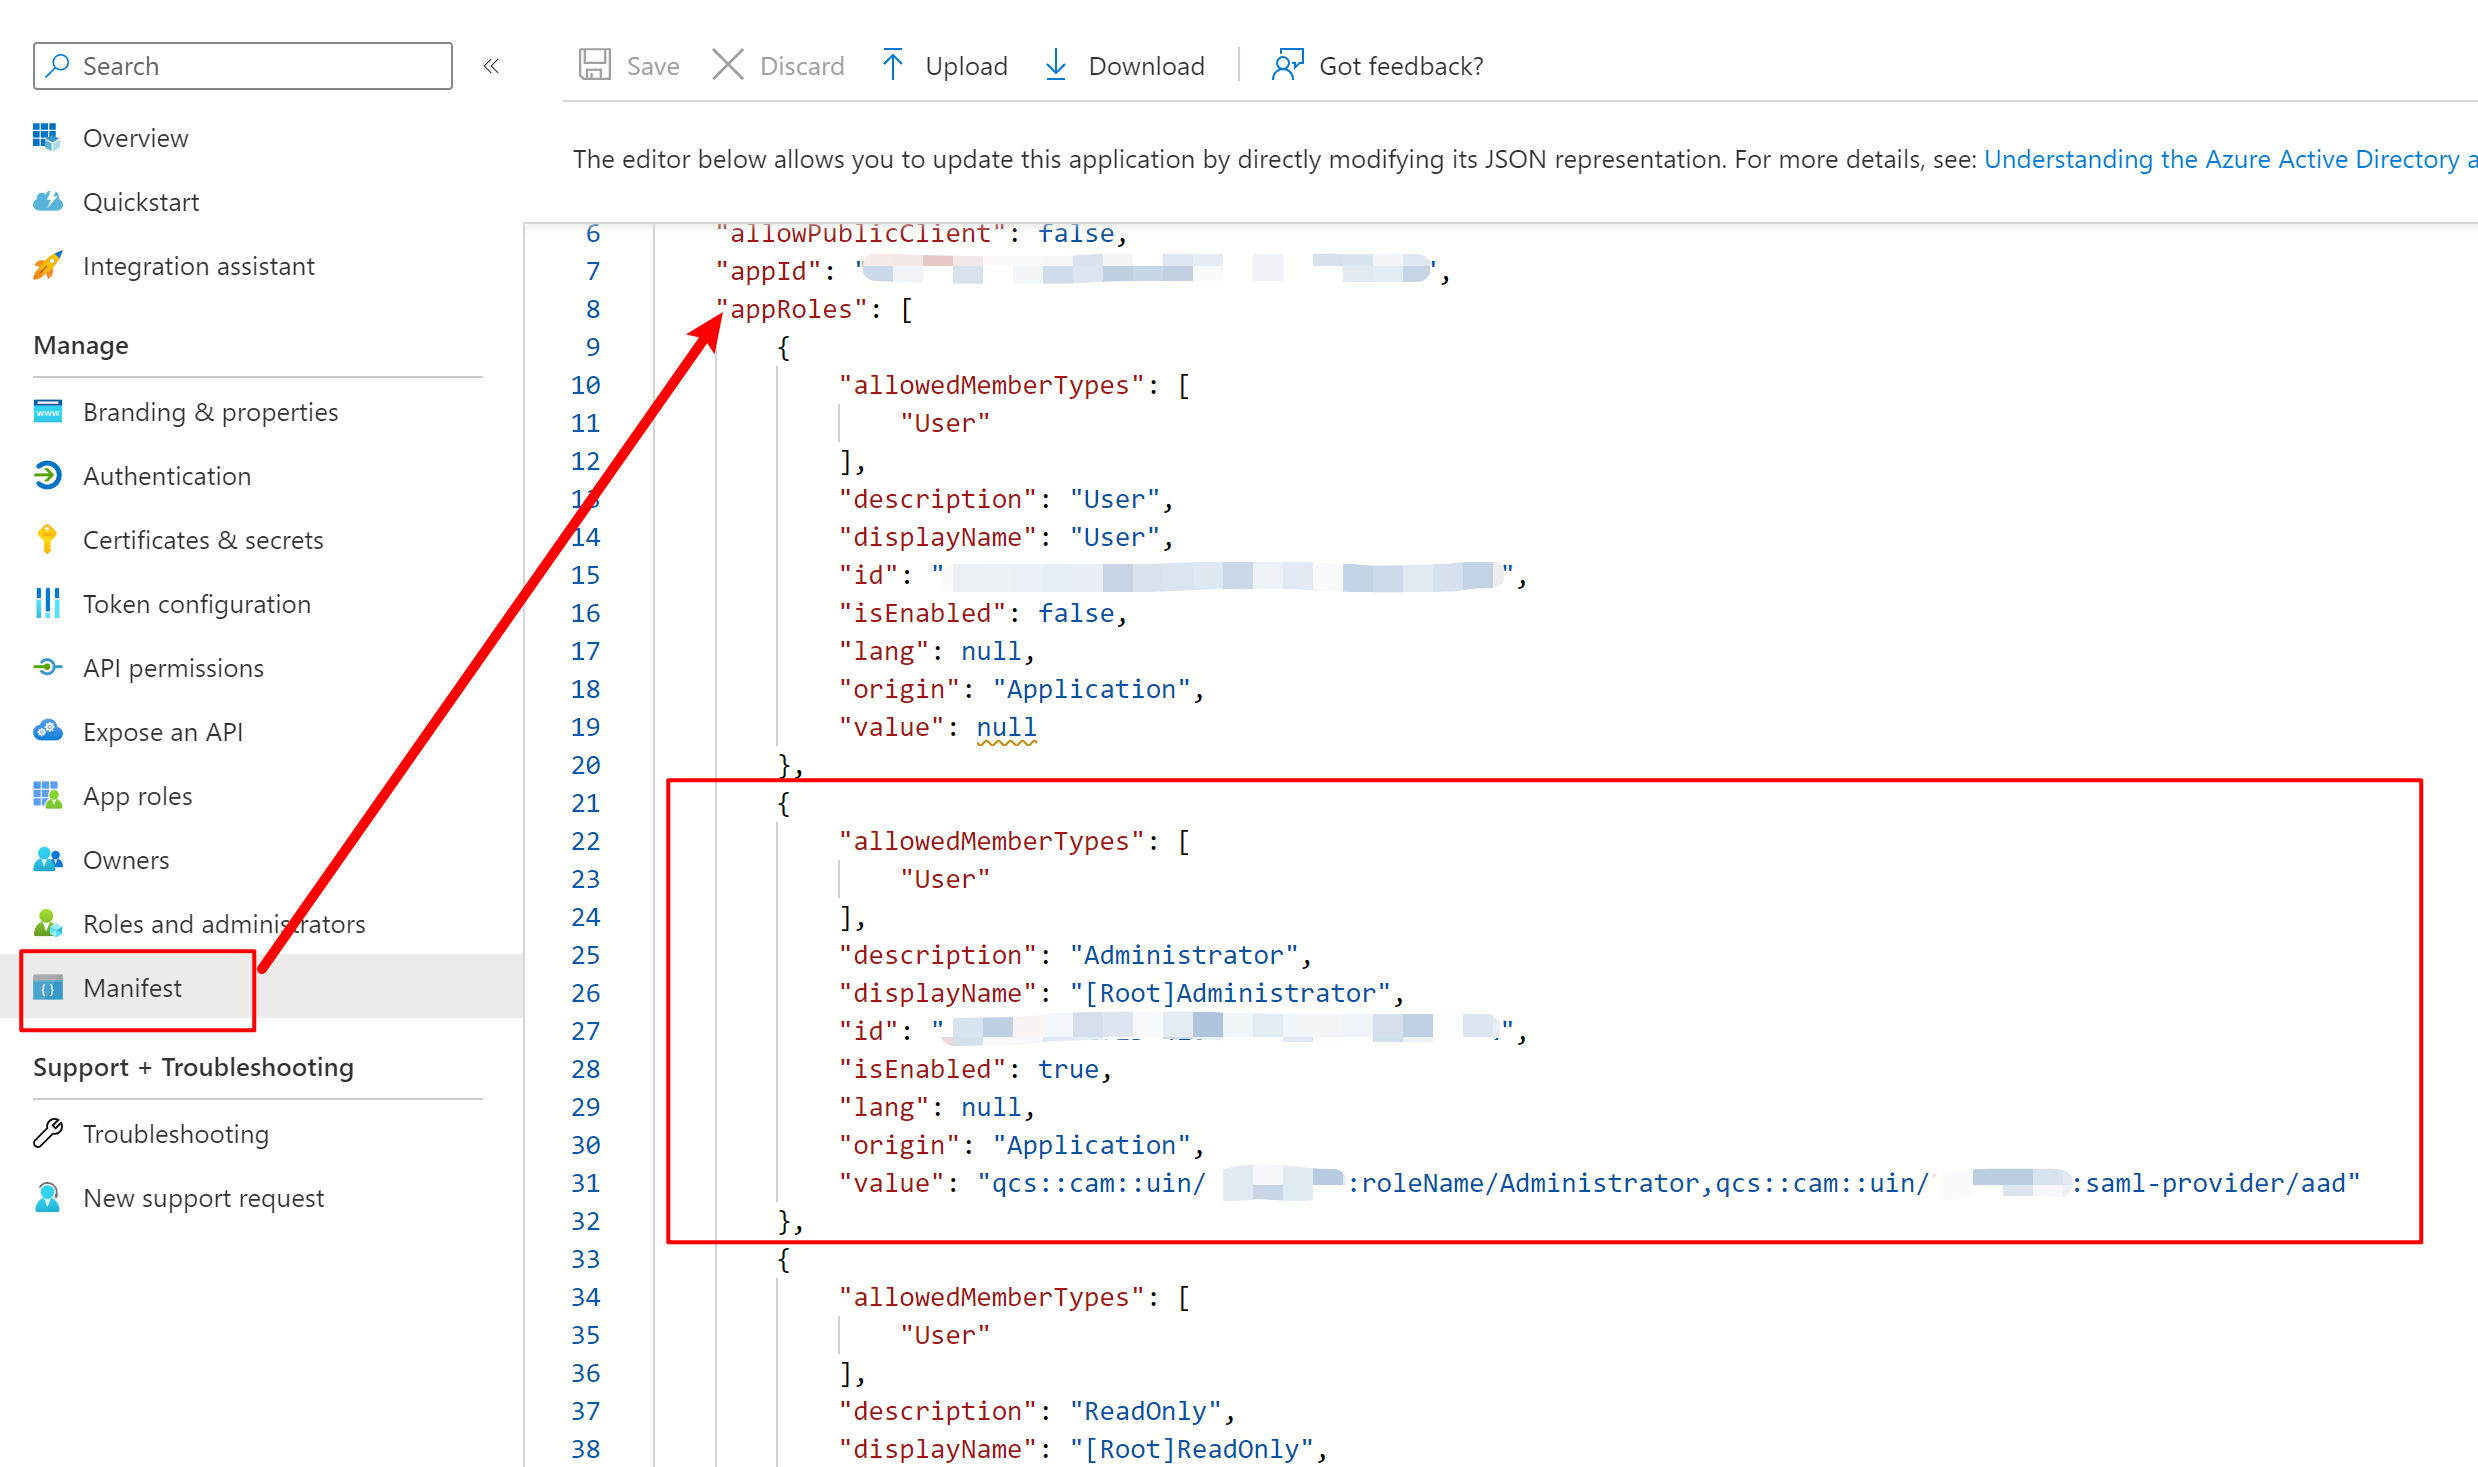Click the Download arrow icon
This screenshot has height=1467, width=2478.
coord(1055,65)
